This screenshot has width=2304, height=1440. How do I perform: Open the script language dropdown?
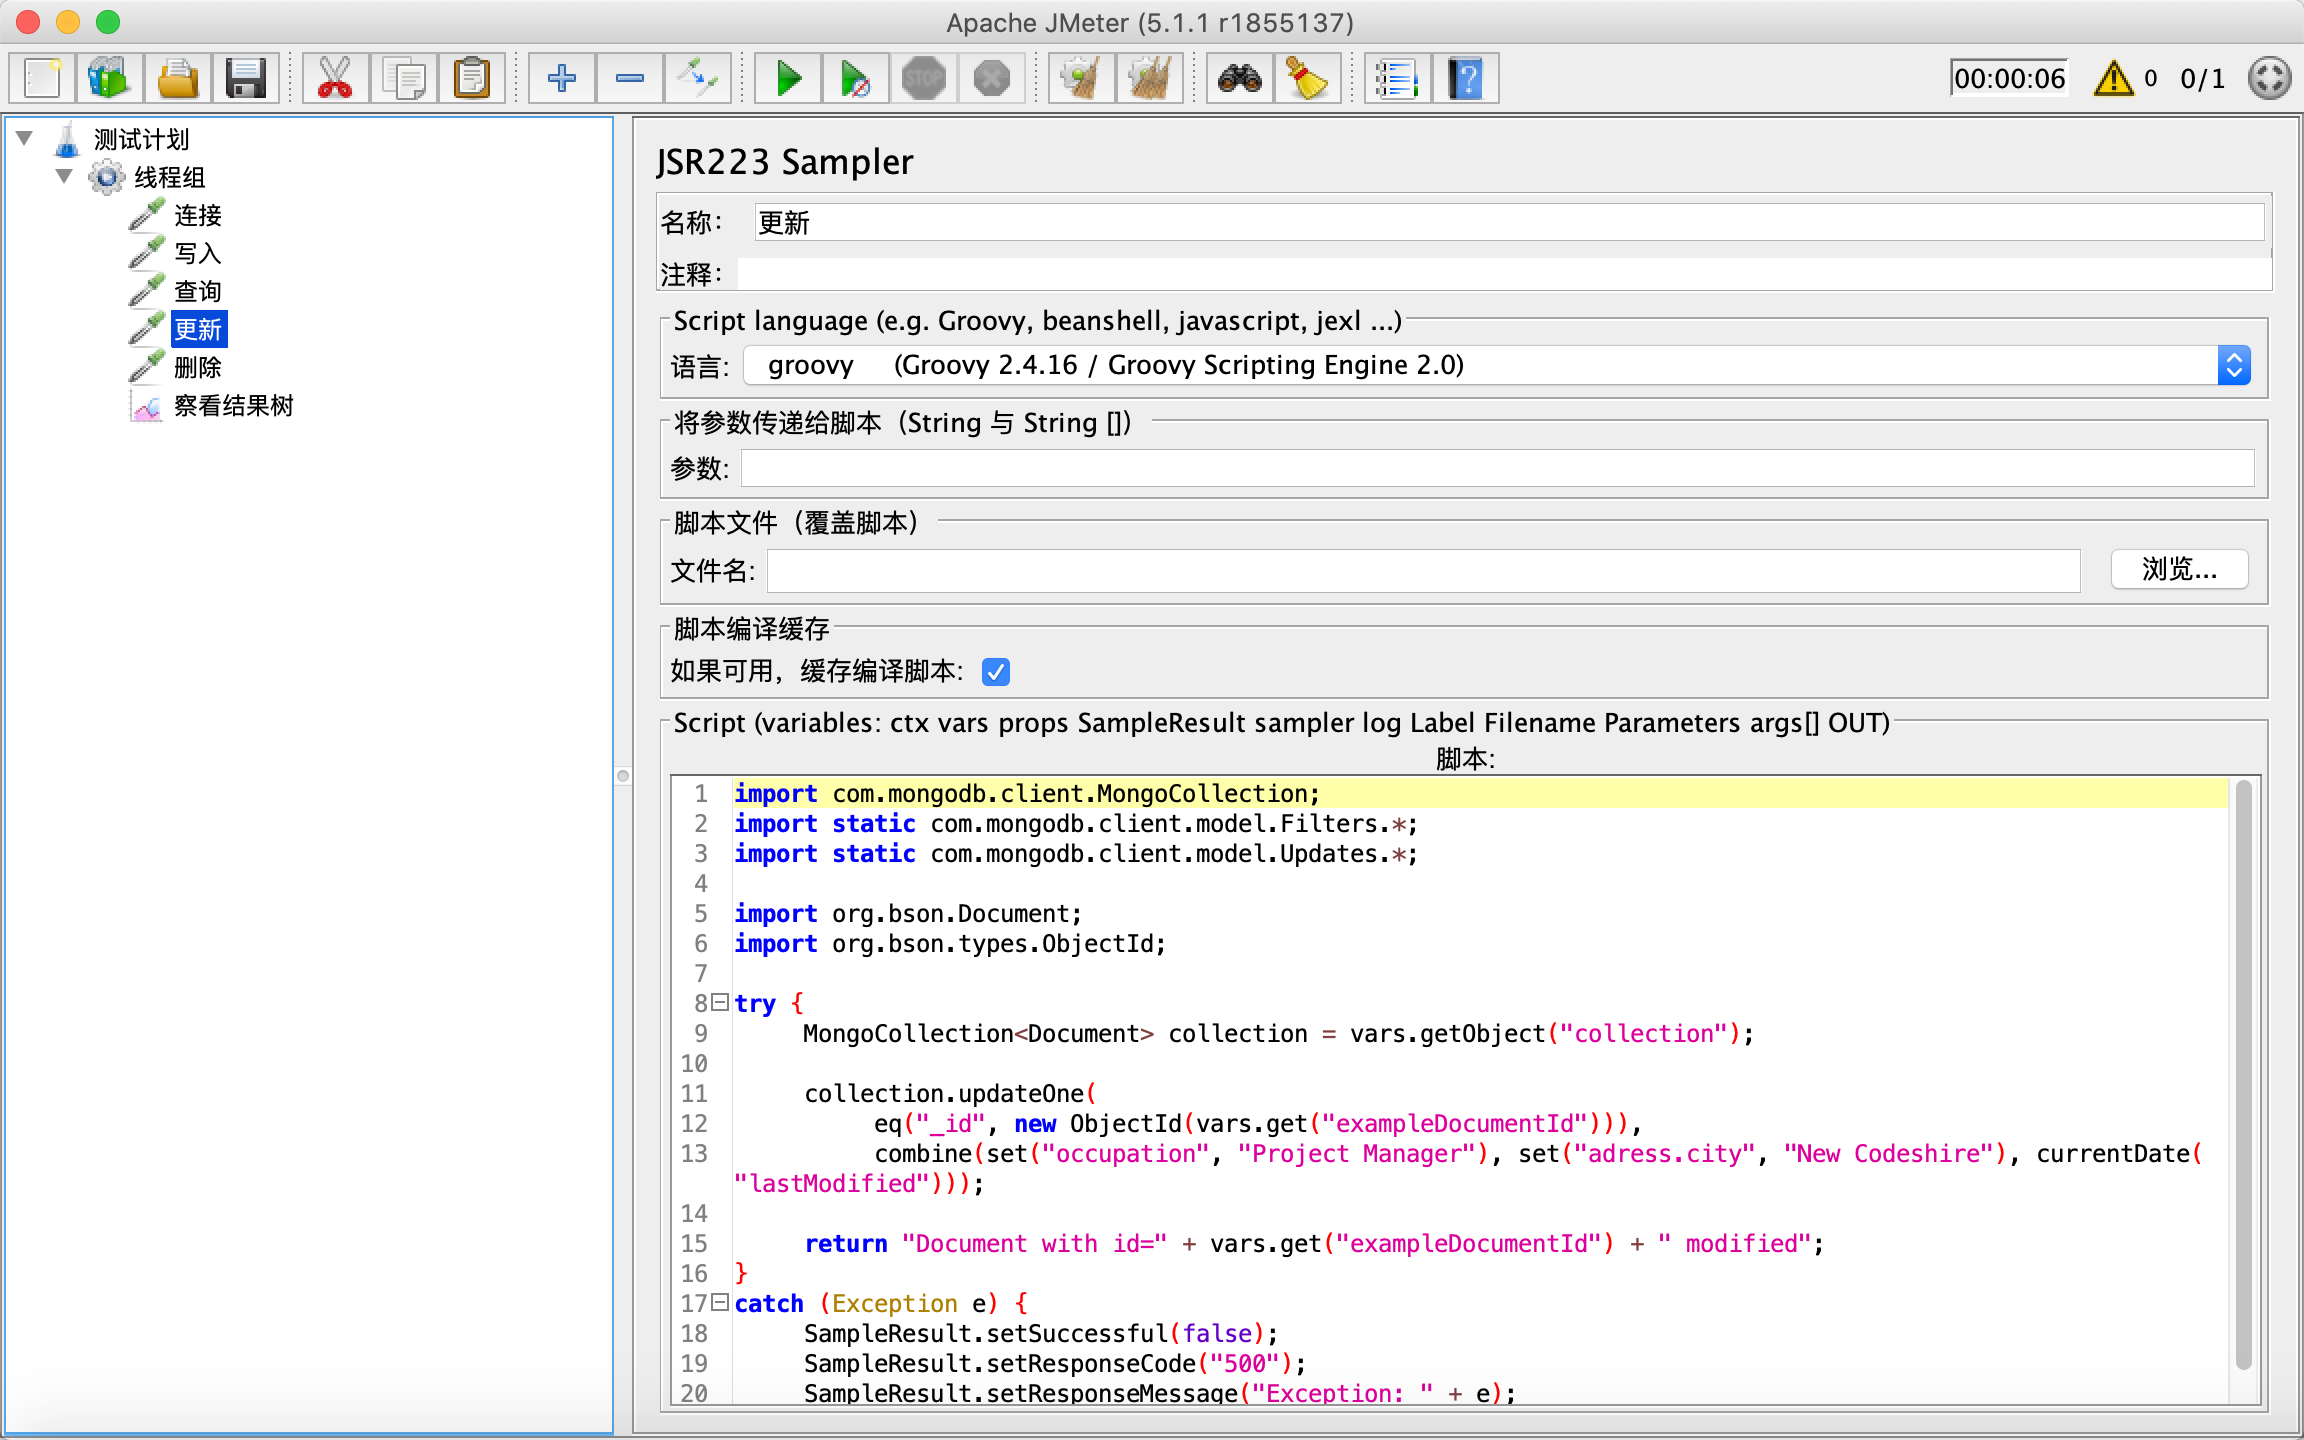point(2233,364)
